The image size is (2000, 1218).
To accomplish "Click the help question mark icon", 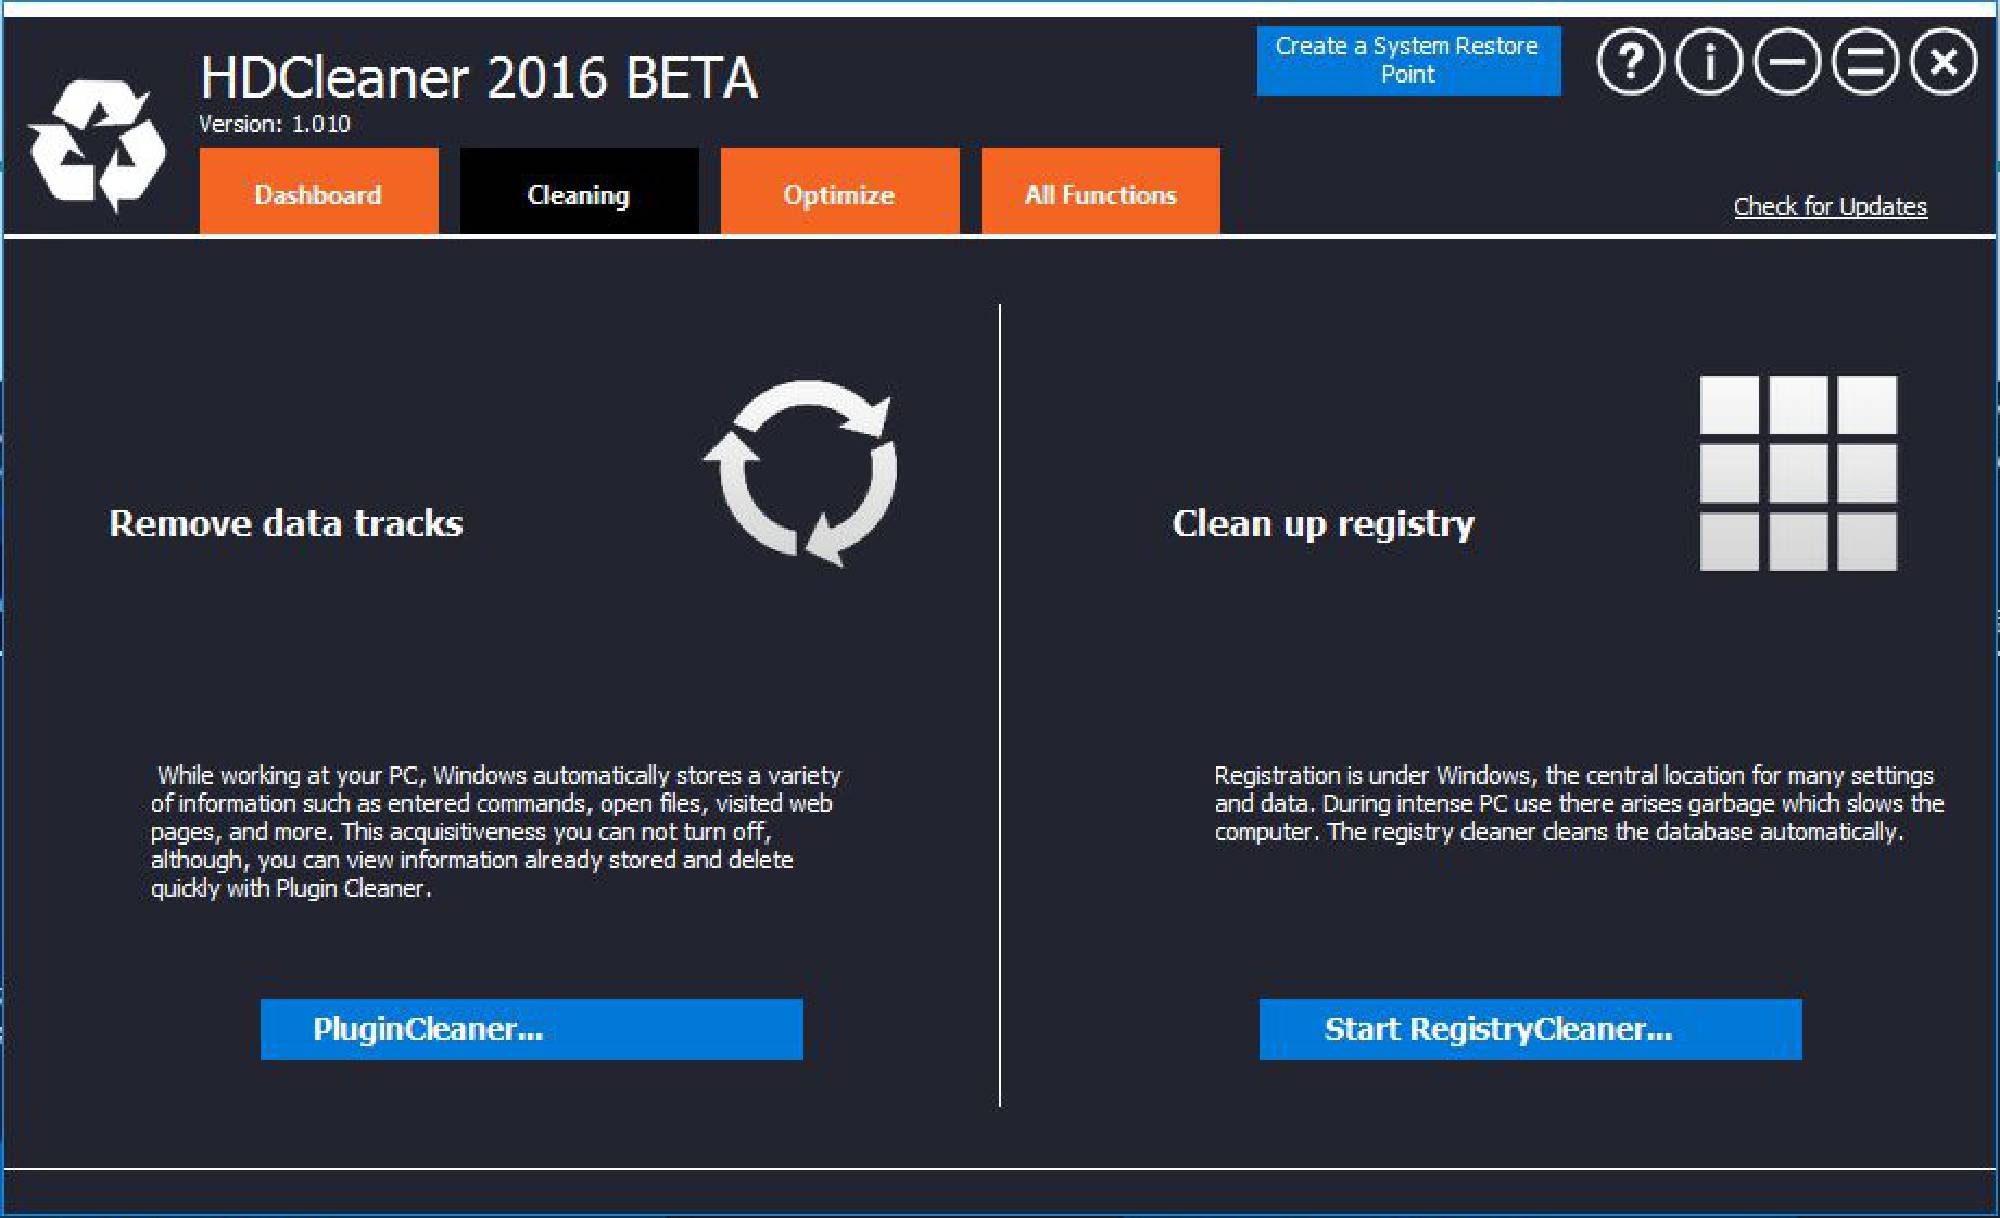I will click(1630, 62).
